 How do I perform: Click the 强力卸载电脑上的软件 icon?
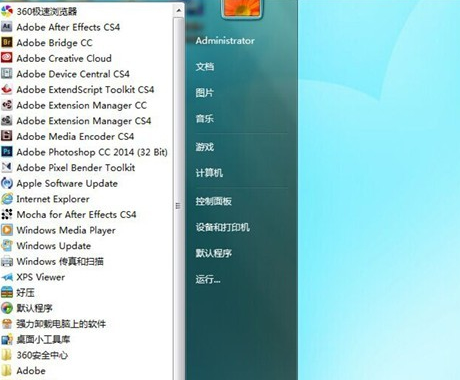point(7,323)
